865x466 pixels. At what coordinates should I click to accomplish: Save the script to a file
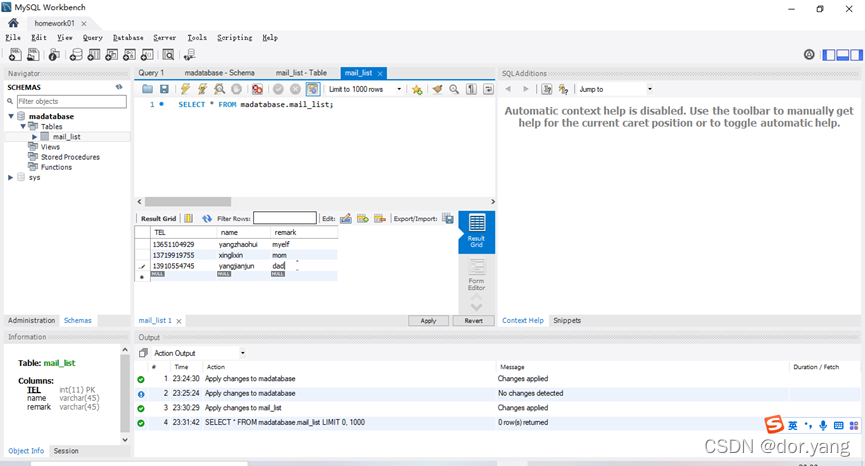click(x=164, y=89)
